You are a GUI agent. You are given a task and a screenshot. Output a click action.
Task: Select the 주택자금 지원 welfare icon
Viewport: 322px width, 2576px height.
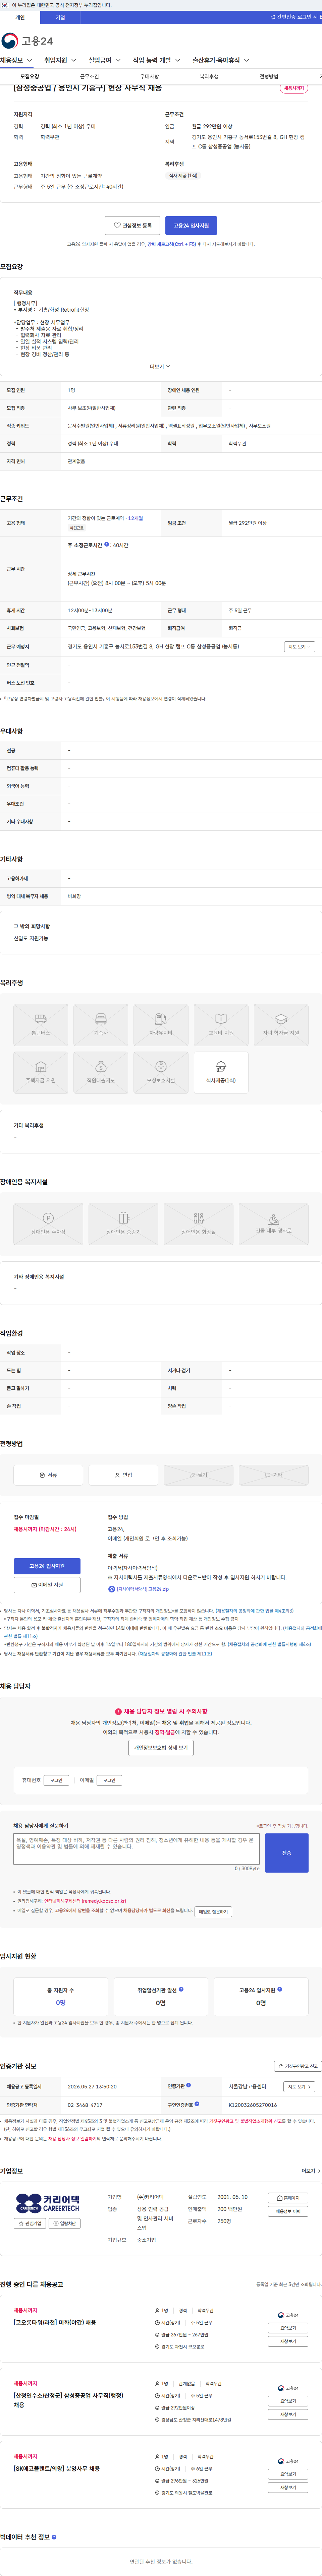click(41, 1073)
